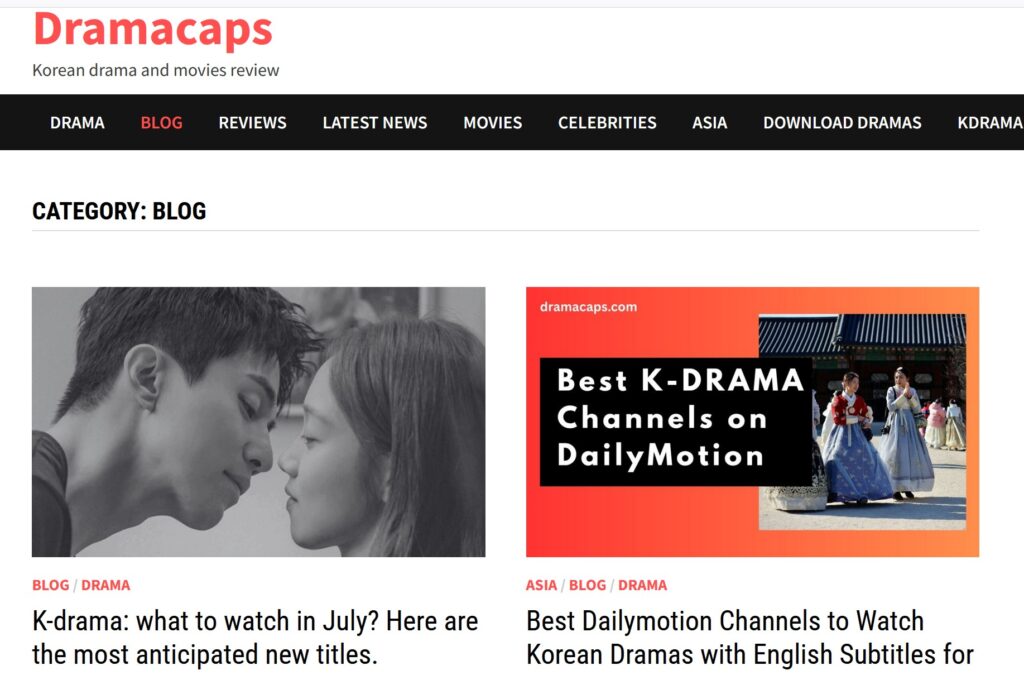Viewport: 1024px width, 675px height.
Task: Click BLOG category tag under couple photo
Action: click(50, 585)
